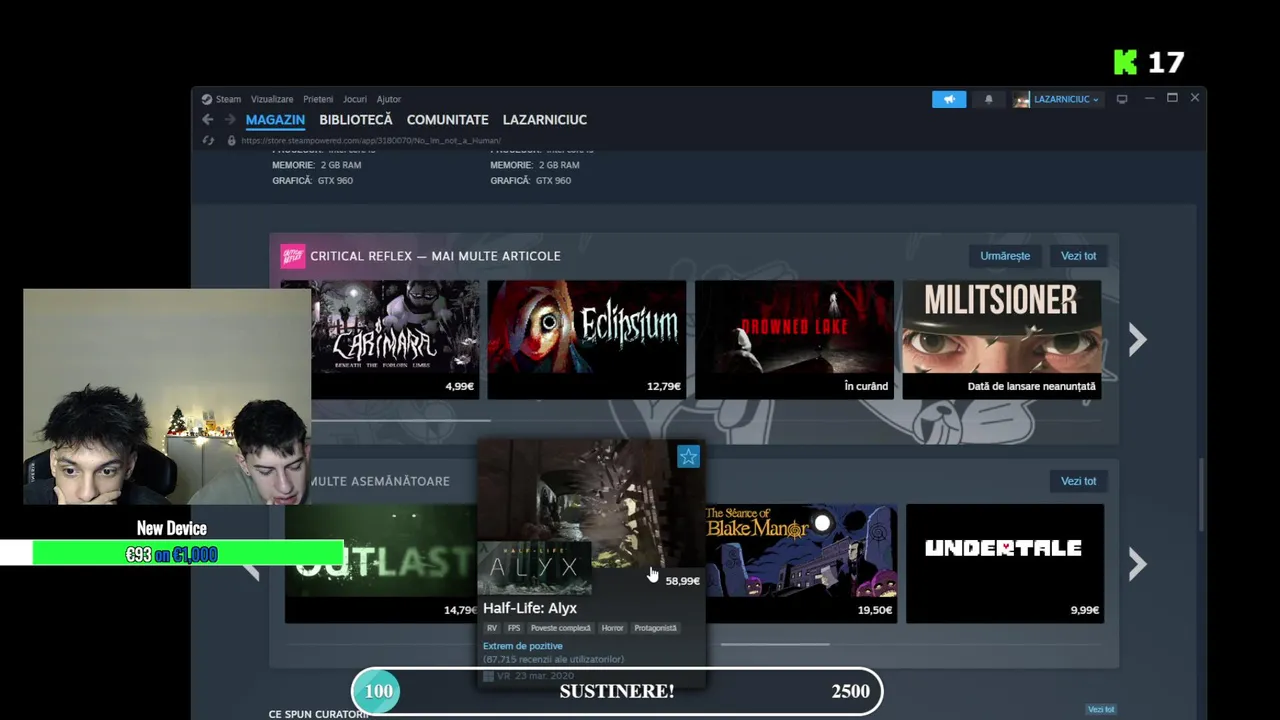Click the Extrem de pozitive review summary

tap(523, 646)
